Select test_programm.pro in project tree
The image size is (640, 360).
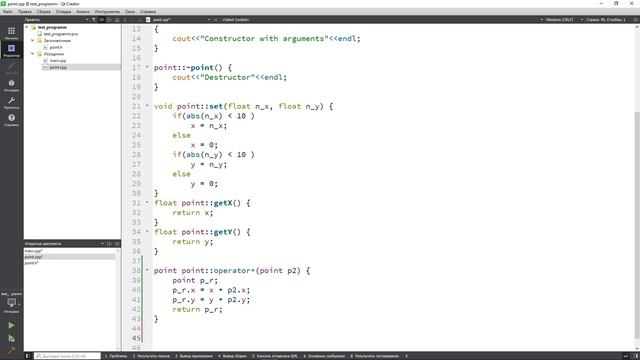(x=60, y=34)
